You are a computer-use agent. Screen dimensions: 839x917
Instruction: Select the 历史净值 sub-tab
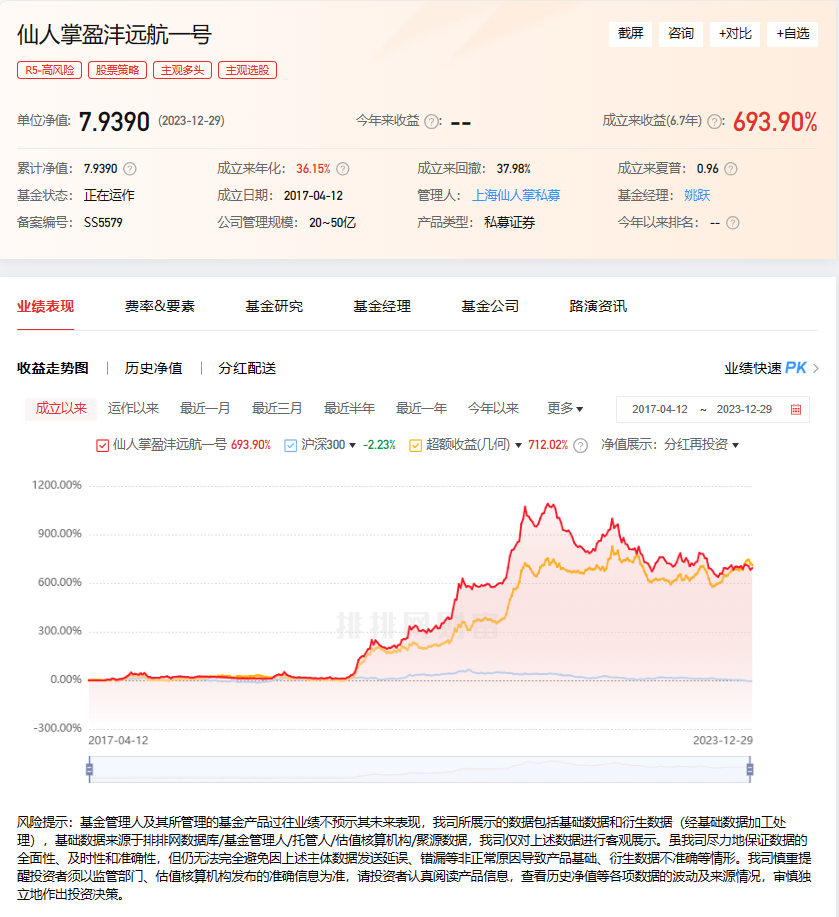click(x=154, y=368)
